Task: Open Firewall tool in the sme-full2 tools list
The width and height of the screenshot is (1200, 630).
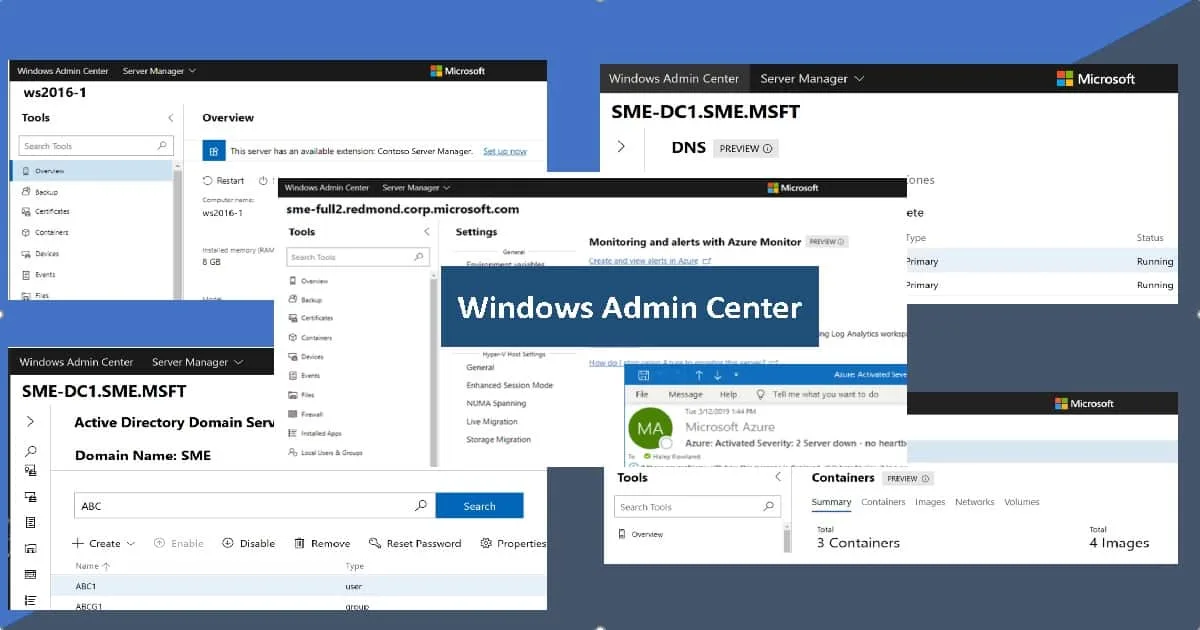Action: point(312,413)
